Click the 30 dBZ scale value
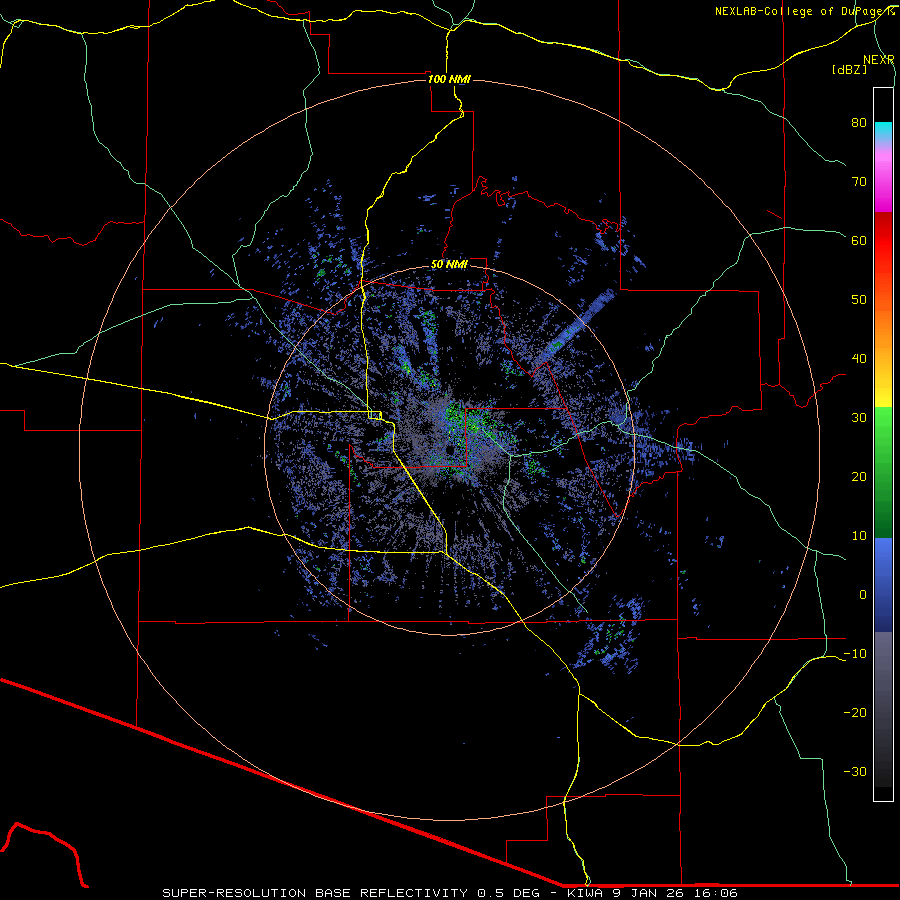 [x=859, y=418]
